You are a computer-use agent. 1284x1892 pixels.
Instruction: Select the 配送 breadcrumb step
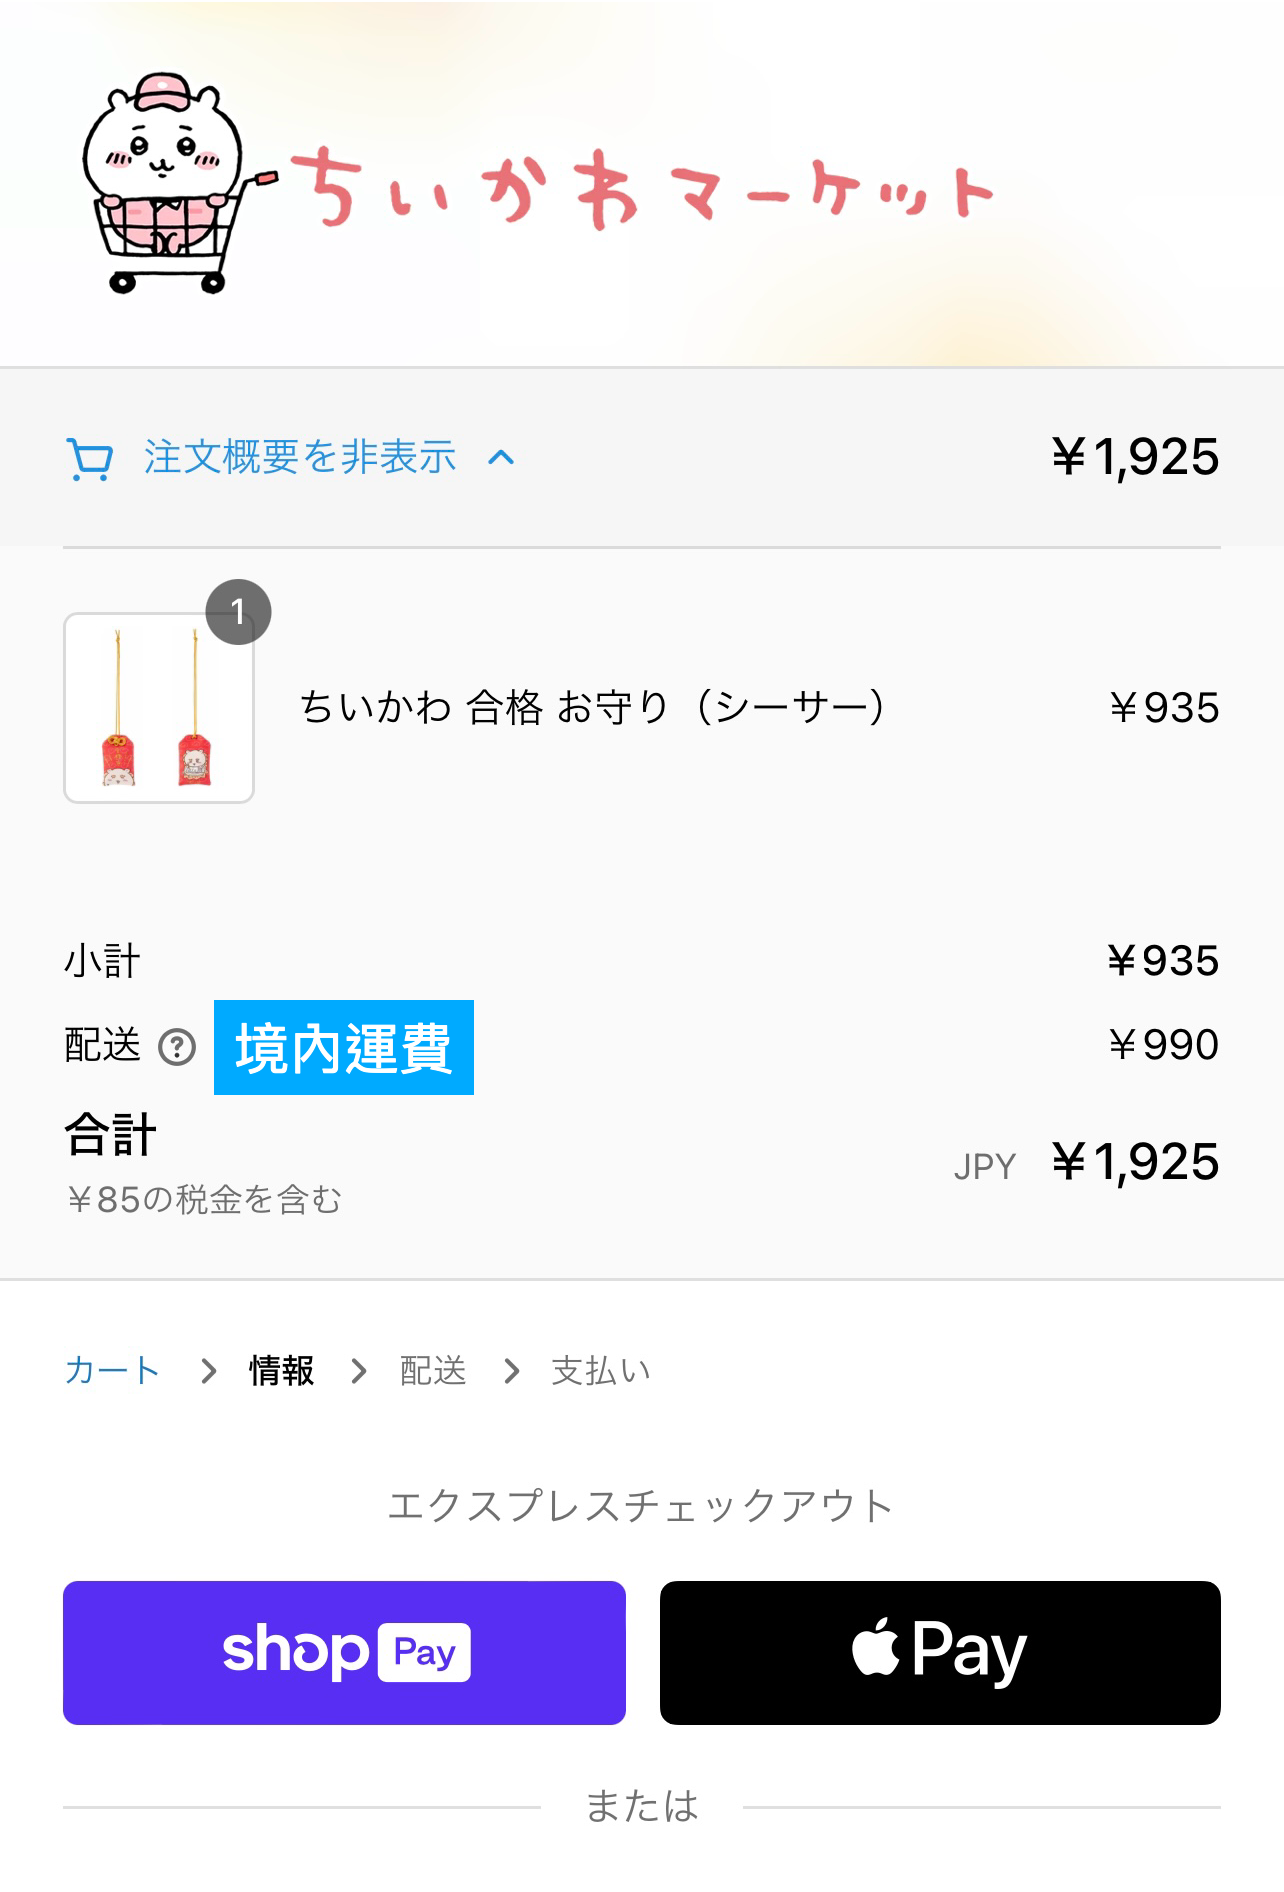(433, 1370)
